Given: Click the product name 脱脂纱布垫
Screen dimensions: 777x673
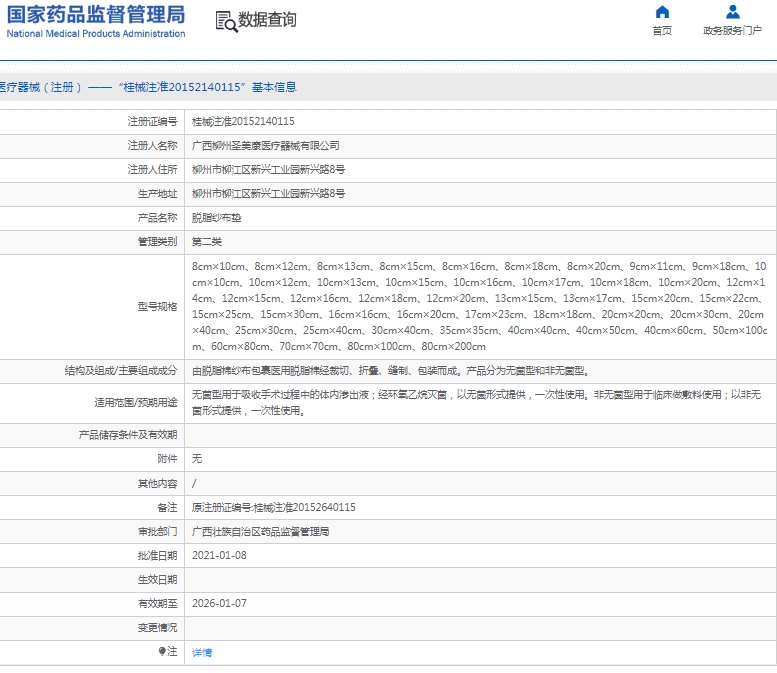Looking at the screenshot, I should click(217, 218).
